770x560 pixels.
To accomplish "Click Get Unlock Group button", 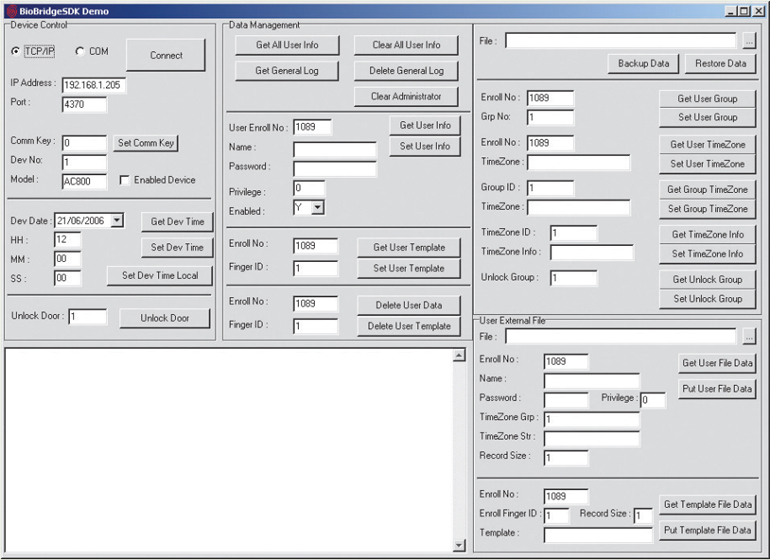I will pyautogui.click(x=708, y=280).
